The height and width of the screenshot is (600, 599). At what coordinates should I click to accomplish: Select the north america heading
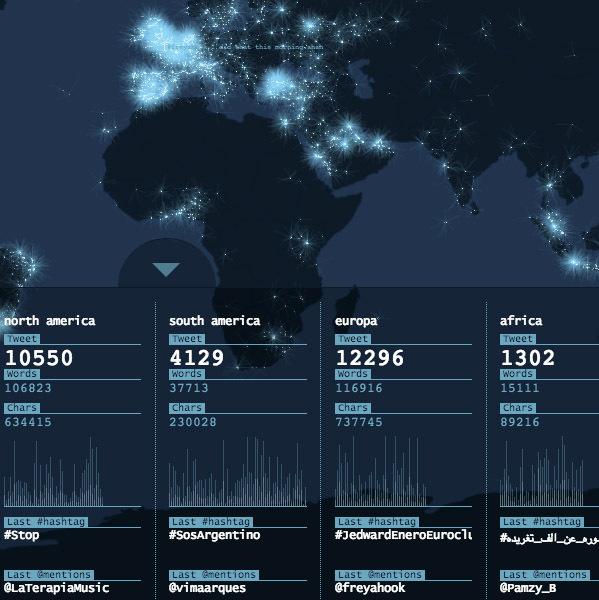[x=49, y=321]
